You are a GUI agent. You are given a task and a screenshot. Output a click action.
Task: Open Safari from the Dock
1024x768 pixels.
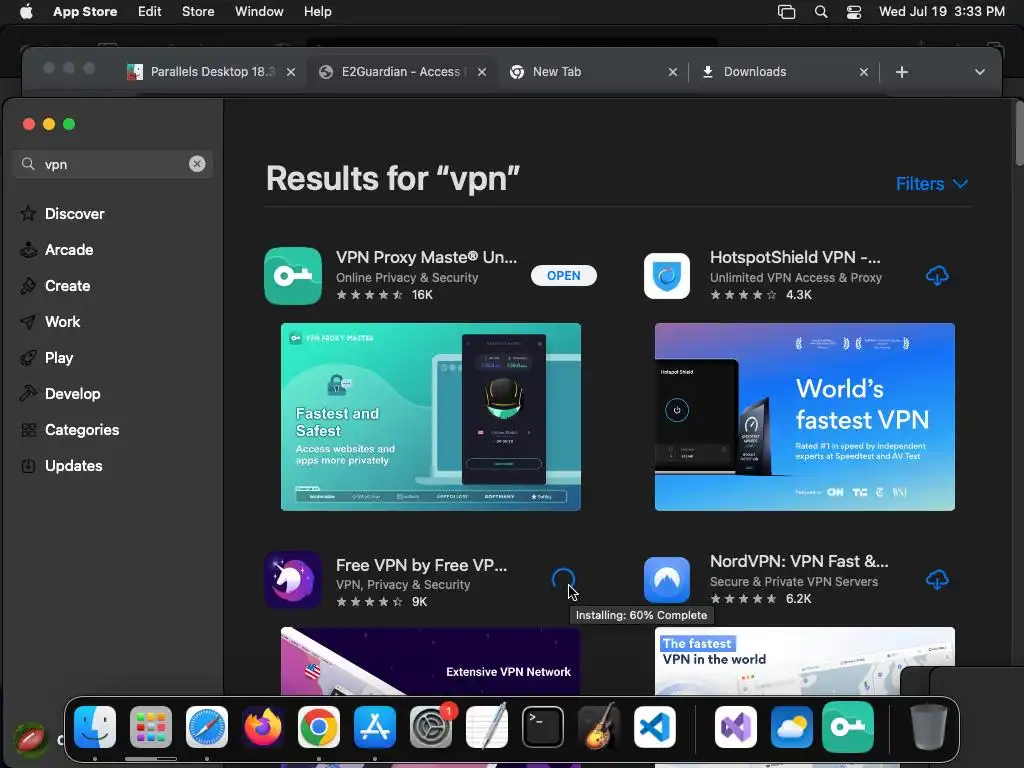206,727
